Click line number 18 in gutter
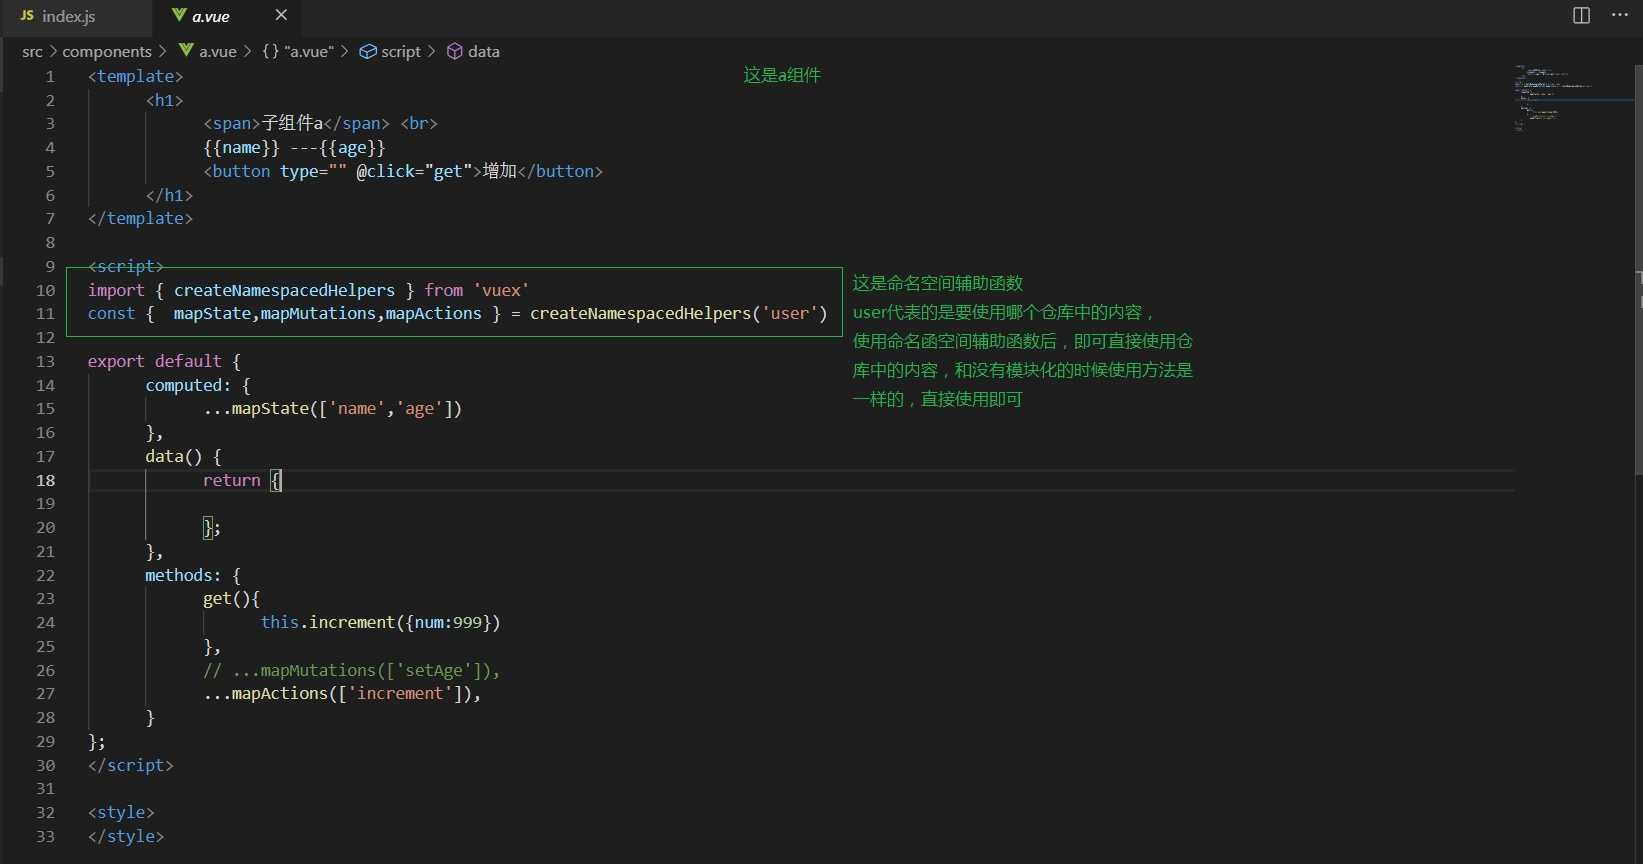Viewport: 1643px width, 864px height. (x=46, y=480)
